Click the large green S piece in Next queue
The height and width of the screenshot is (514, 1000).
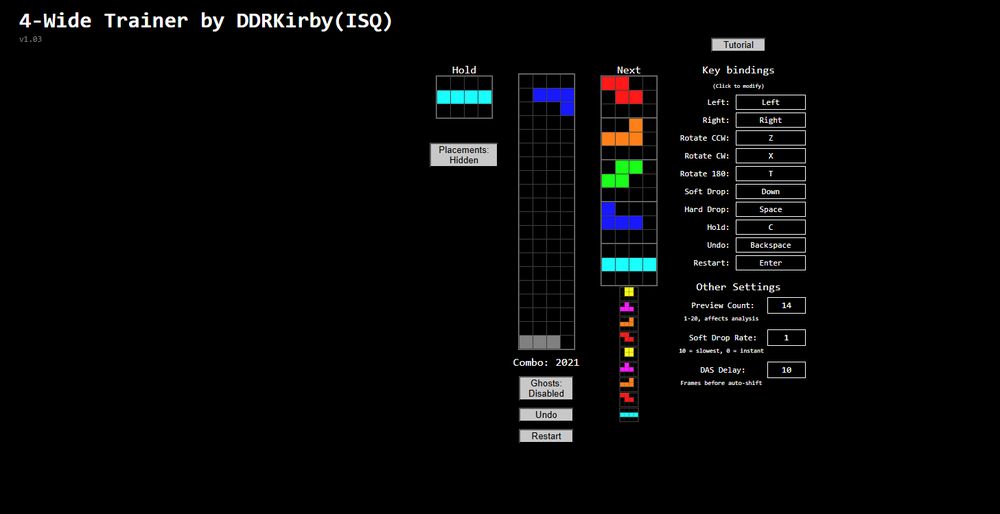622,173
